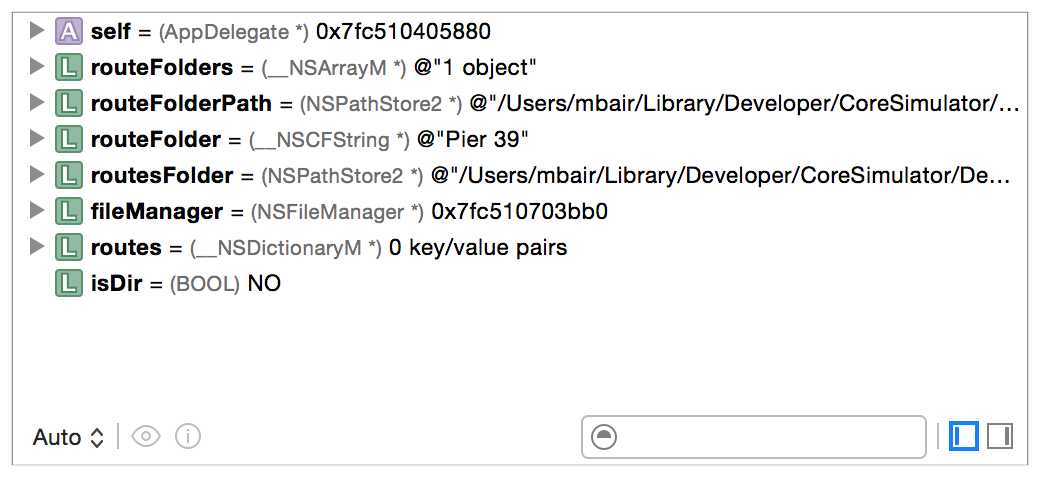Image resolution: width=1040 pixels, height=477 pixels.
Task: Expand the self variable disclosure triangle
Action: pyautogui.click(x=36, y=30)
